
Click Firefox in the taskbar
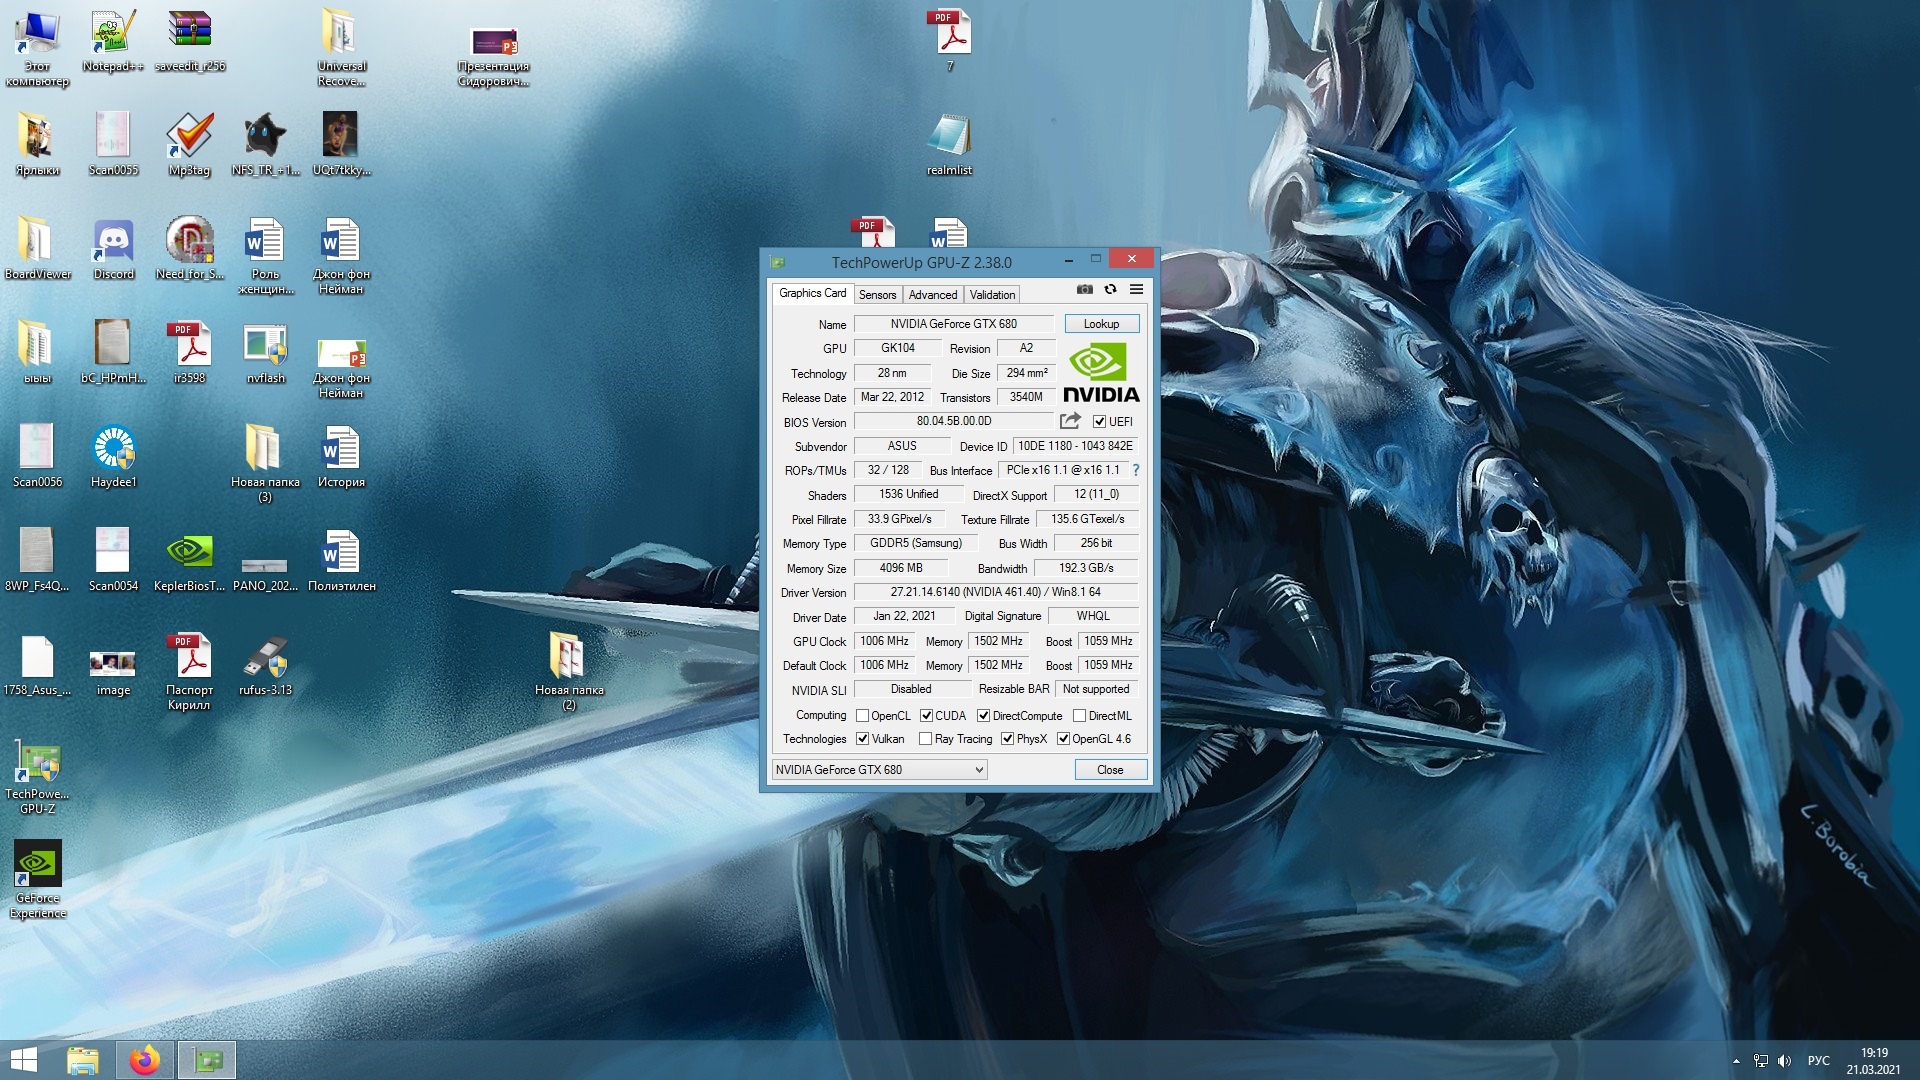coord(145,1060)
